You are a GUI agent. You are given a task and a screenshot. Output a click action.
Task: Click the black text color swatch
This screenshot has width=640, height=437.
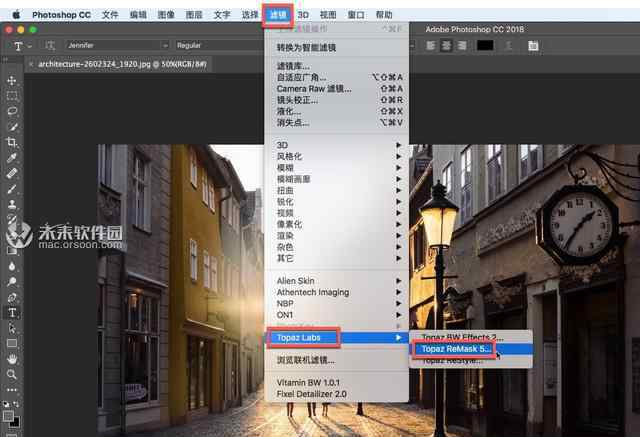pyautogui.click(x=485, y=45)
